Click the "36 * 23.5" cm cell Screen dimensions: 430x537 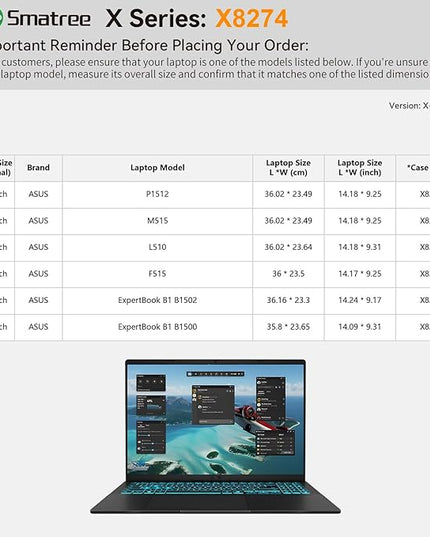point(288,274)
